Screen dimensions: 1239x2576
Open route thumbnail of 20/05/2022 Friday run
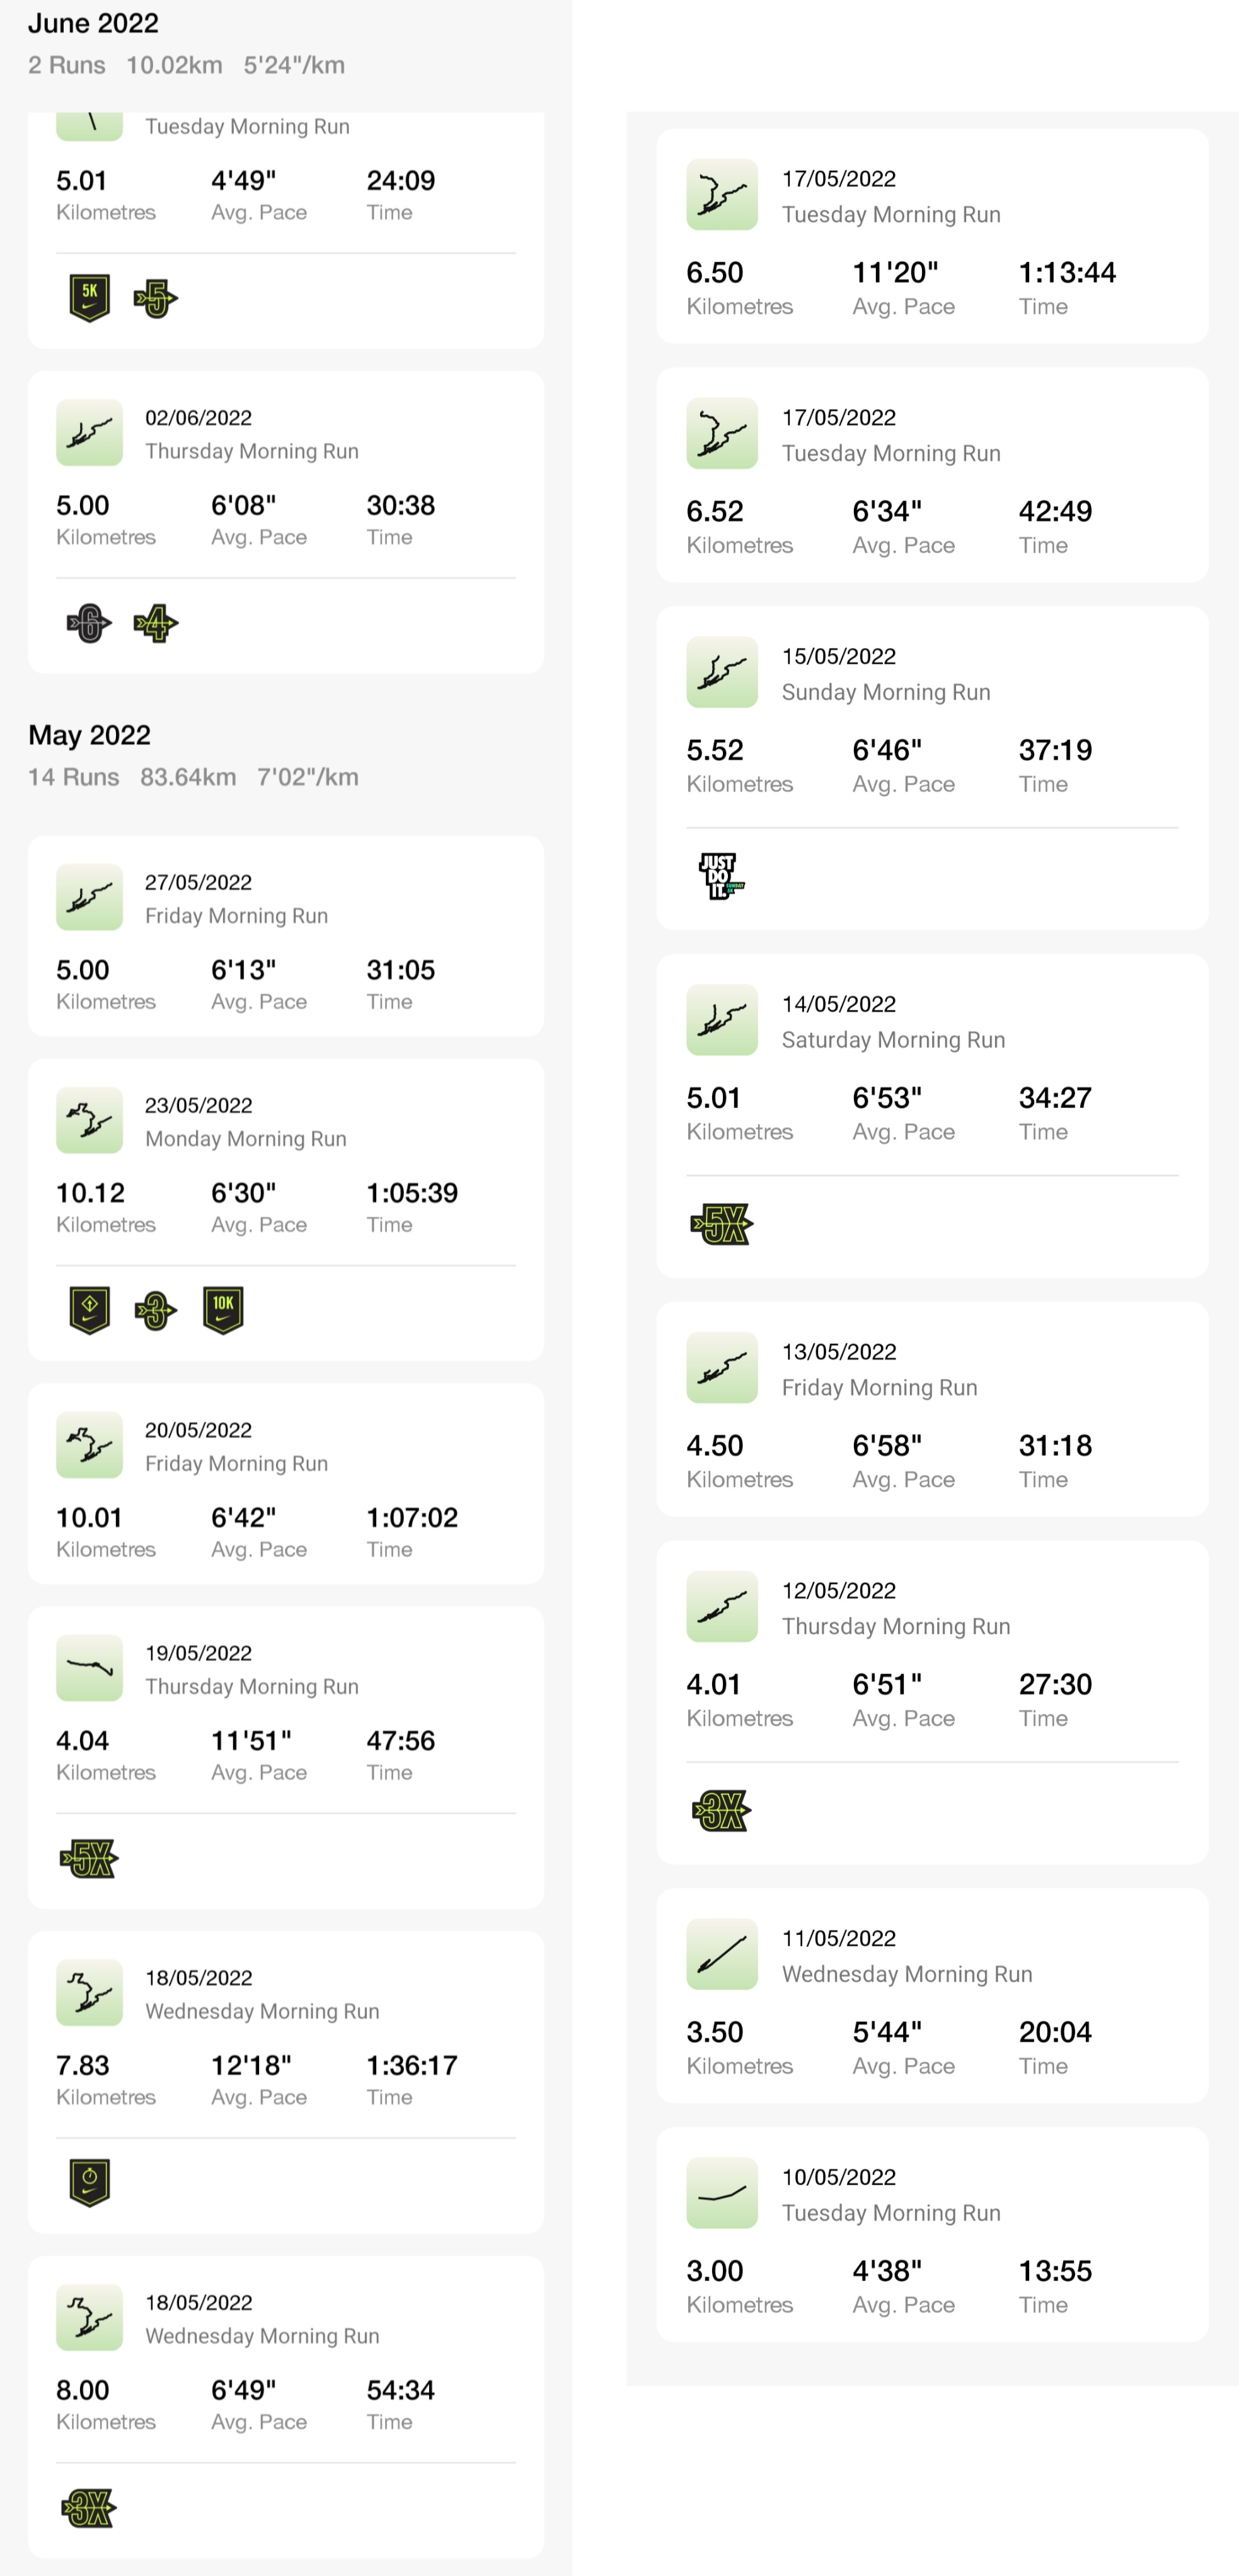89,1445
